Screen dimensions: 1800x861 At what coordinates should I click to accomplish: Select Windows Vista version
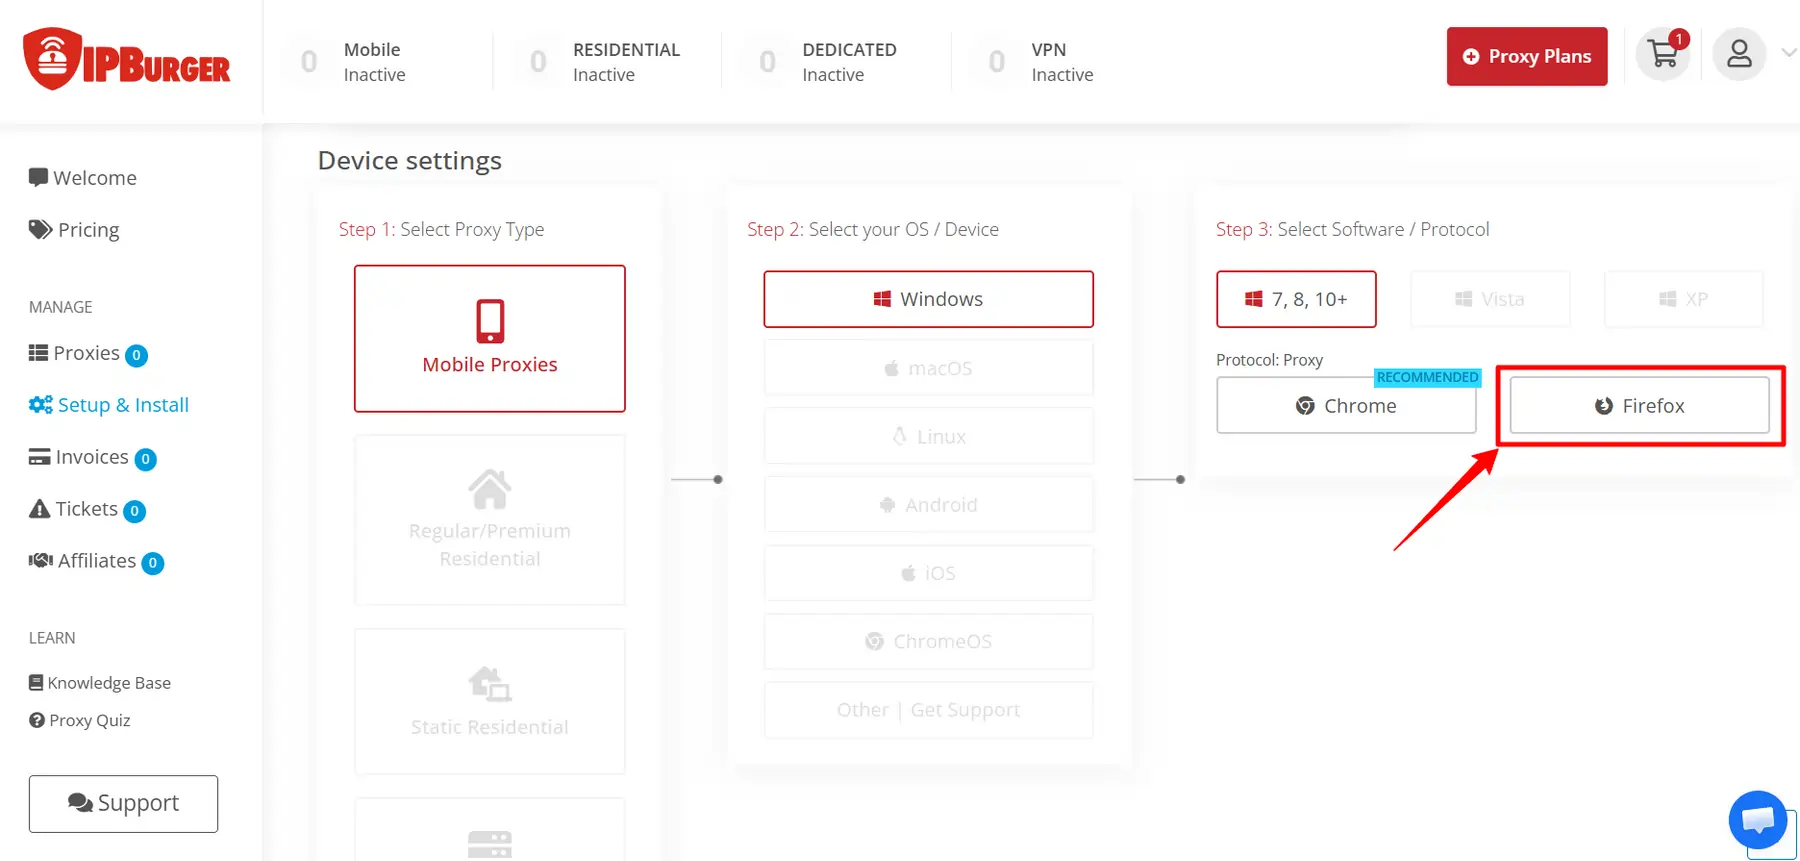(x=1490, y=299)
